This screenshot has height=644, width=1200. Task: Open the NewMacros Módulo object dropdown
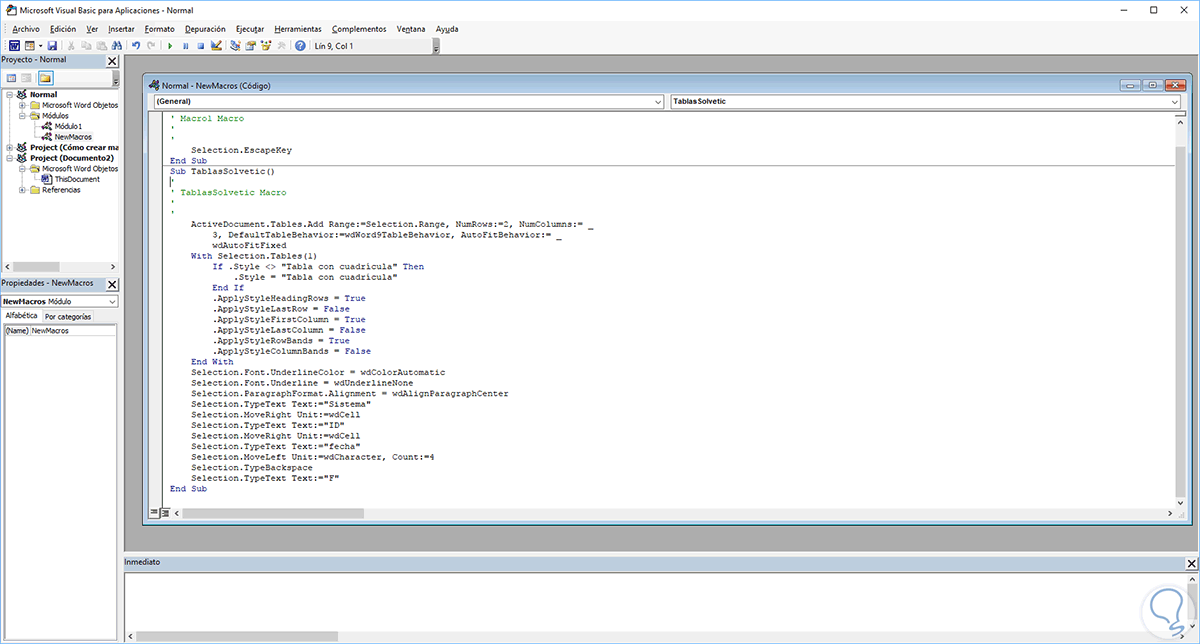click(x=112, y=301)
